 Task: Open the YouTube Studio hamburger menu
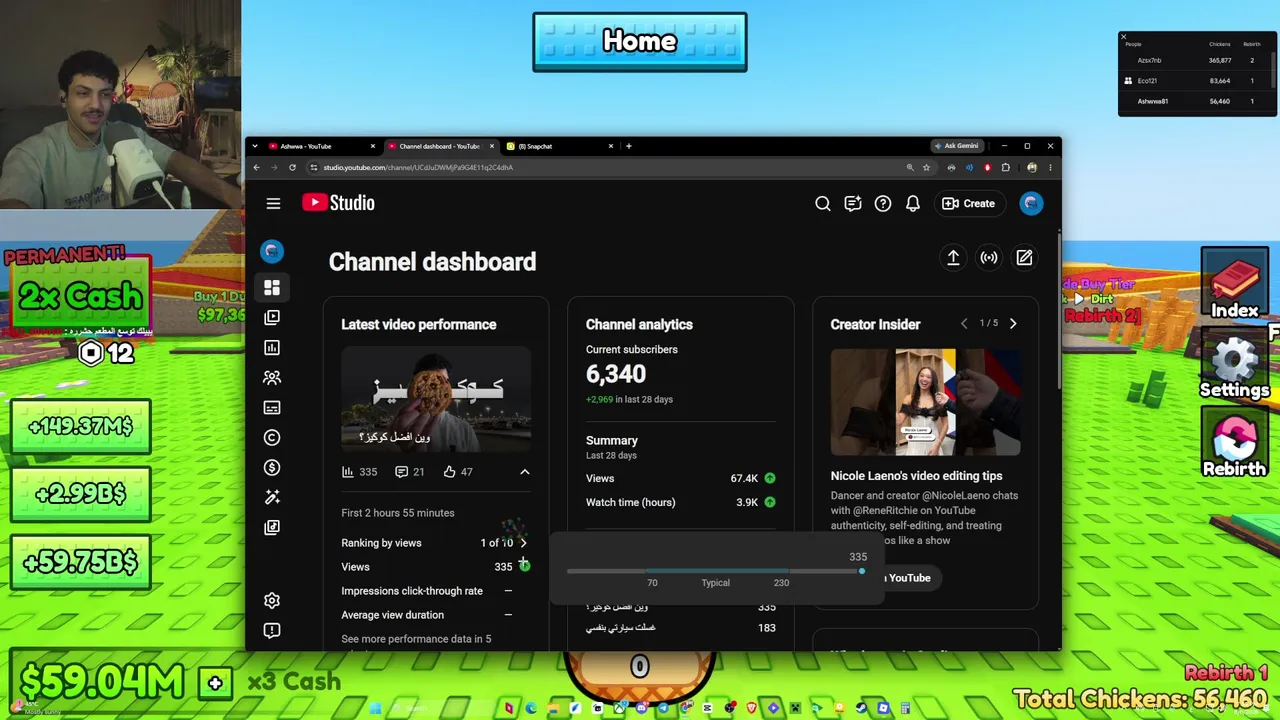(x=273, y=203)
